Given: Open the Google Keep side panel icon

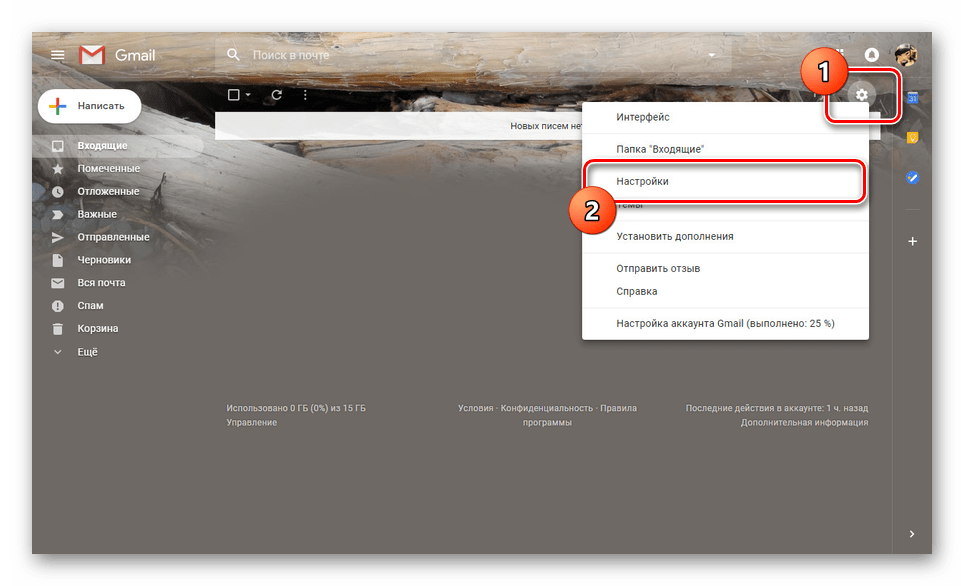Looking at the screenshot, I should coord(912,138).
